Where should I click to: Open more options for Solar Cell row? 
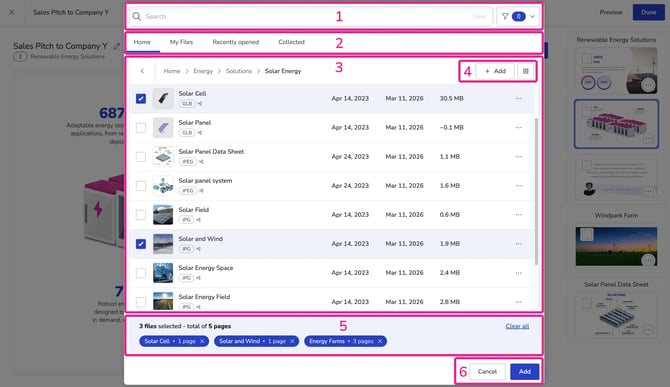pos(518,99)
